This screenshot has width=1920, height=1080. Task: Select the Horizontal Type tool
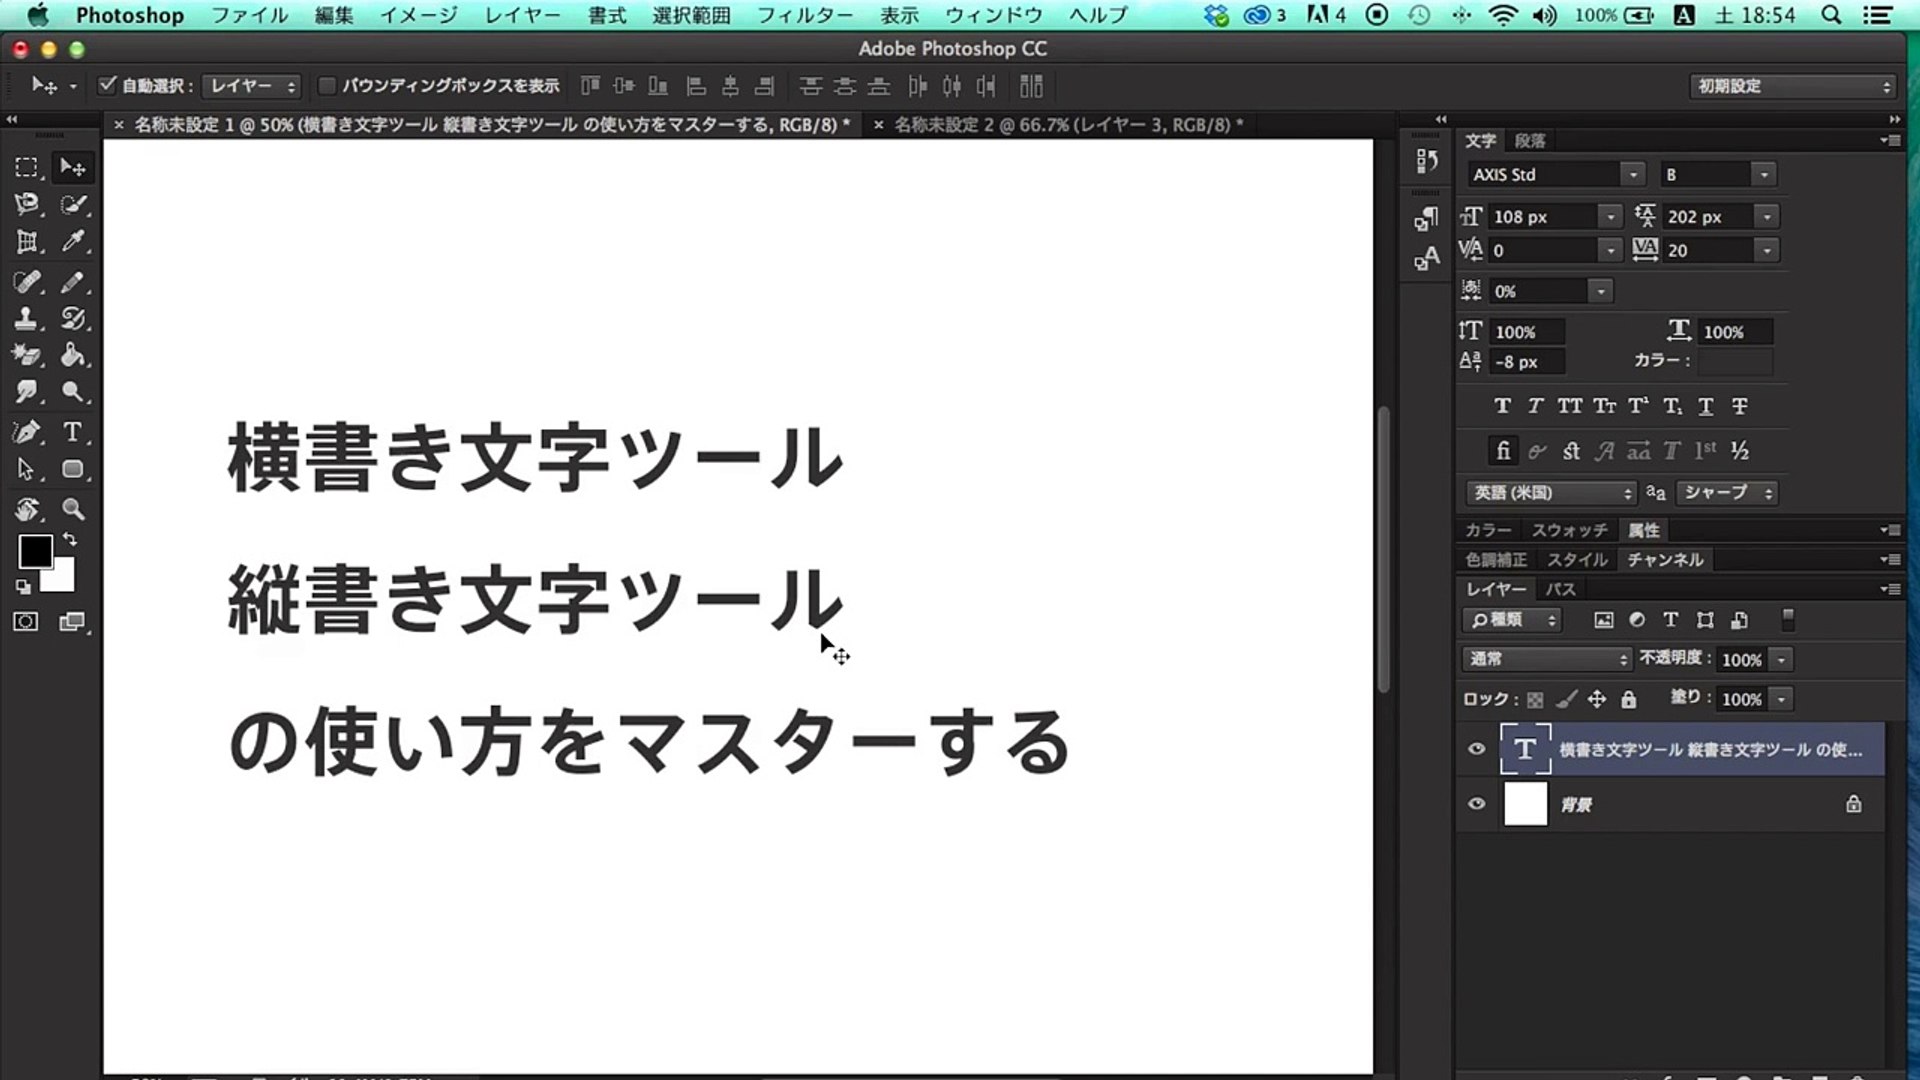point(72,432)
